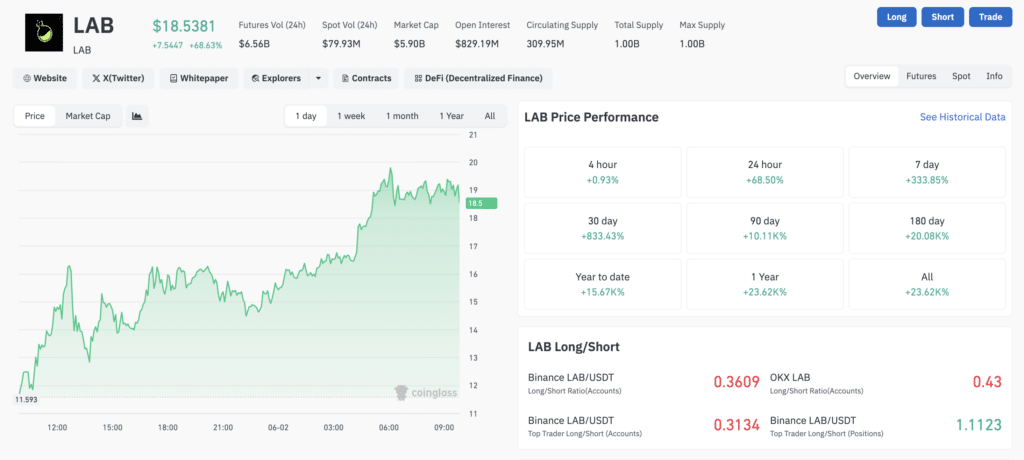Screen dimensions: 1024x460
Task: Click the $18.5381 price value
Action: pyautogui.click(x=184, y=26)
